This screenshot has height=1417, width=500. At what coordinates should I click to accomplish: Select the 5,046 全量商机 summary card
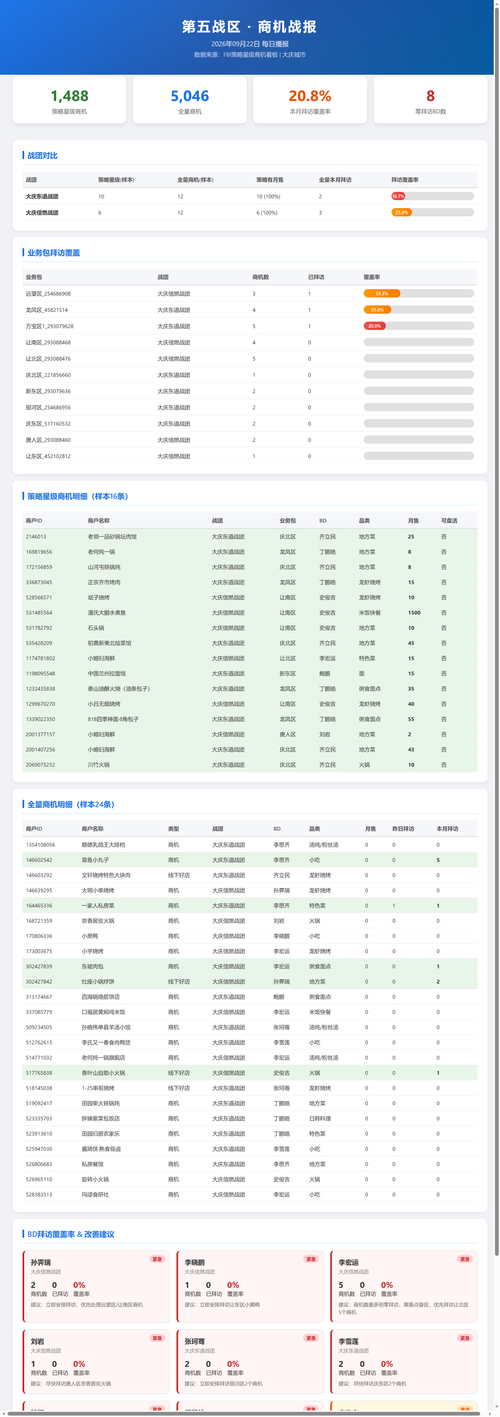(x=190, y=101)
